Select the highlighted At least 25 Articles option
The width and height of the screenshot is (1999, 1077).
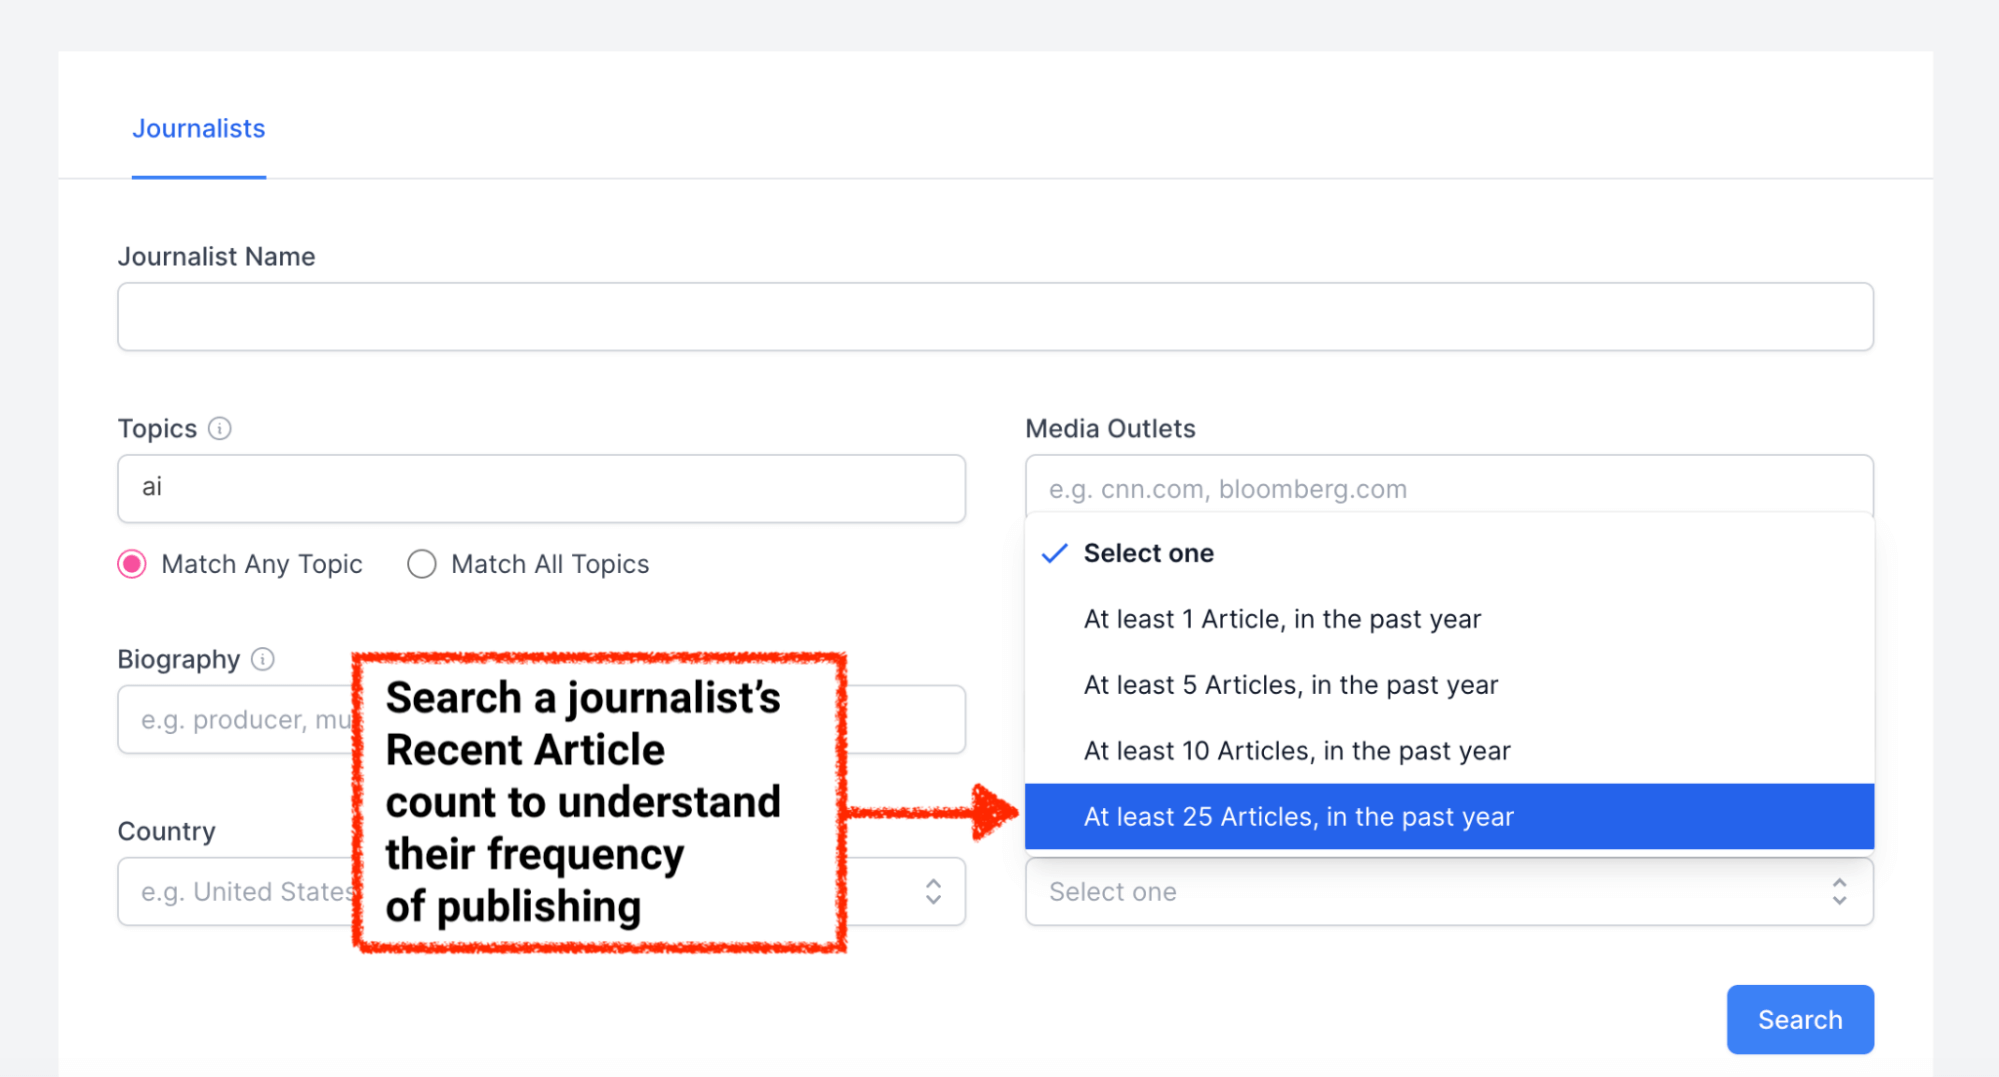[1299, 816]
